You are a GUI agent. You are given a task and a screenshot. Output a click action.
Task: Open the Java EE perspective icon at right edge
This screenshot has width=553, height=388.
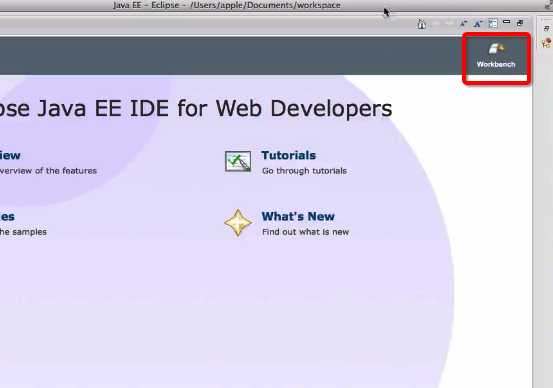pos(547,43)
